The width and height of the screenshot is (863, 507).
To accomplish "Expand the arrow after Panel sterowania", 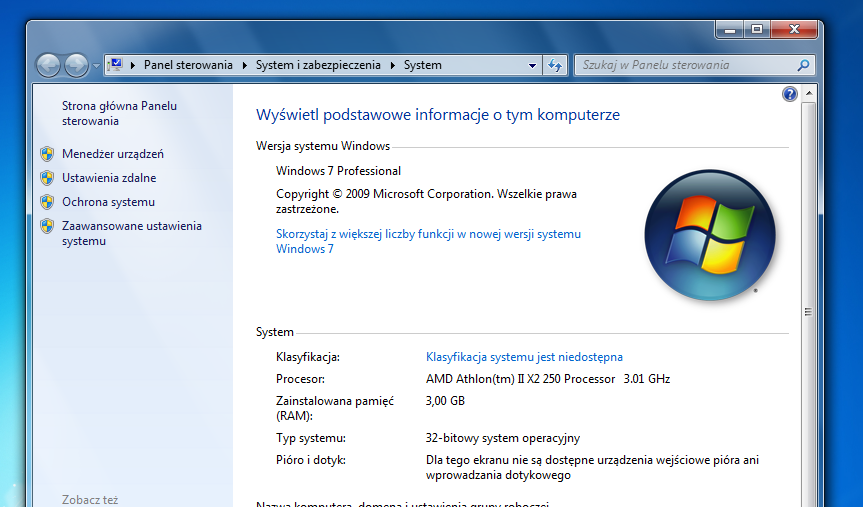I will [245, 65].
